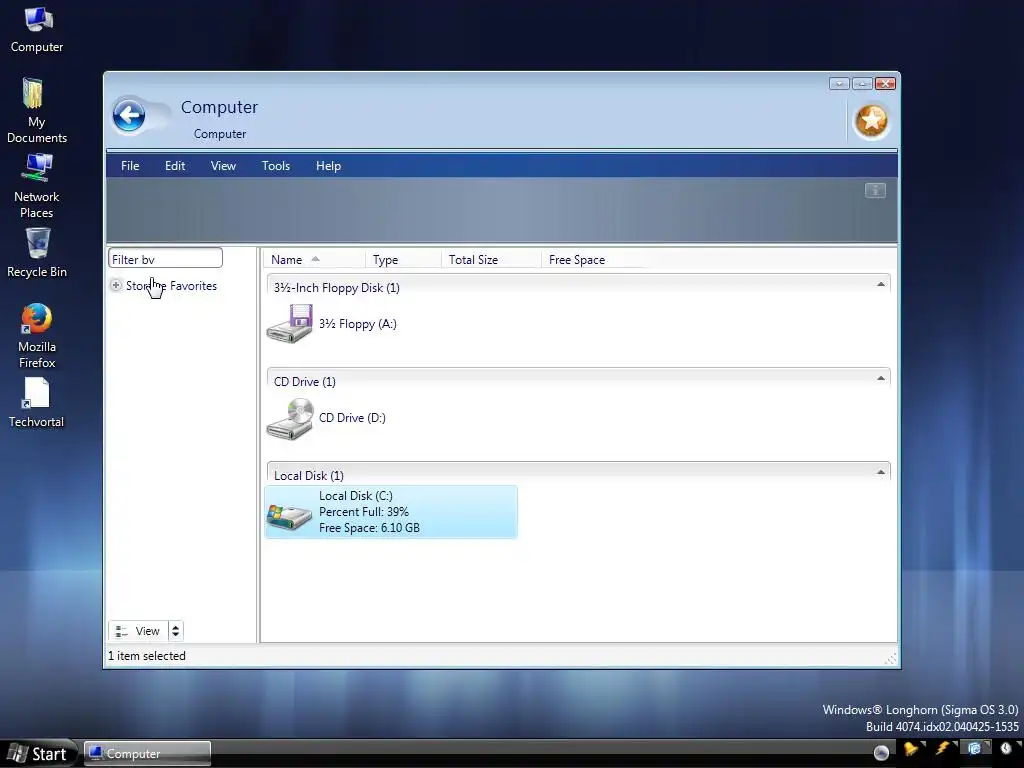
Task: Open the View menu
Action: coord(223,166)
